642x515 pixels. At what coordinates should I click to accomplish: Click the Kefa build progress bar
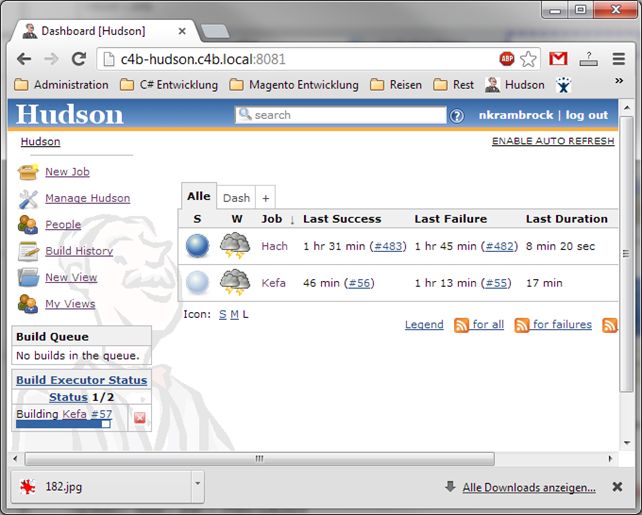click(63, 424)
